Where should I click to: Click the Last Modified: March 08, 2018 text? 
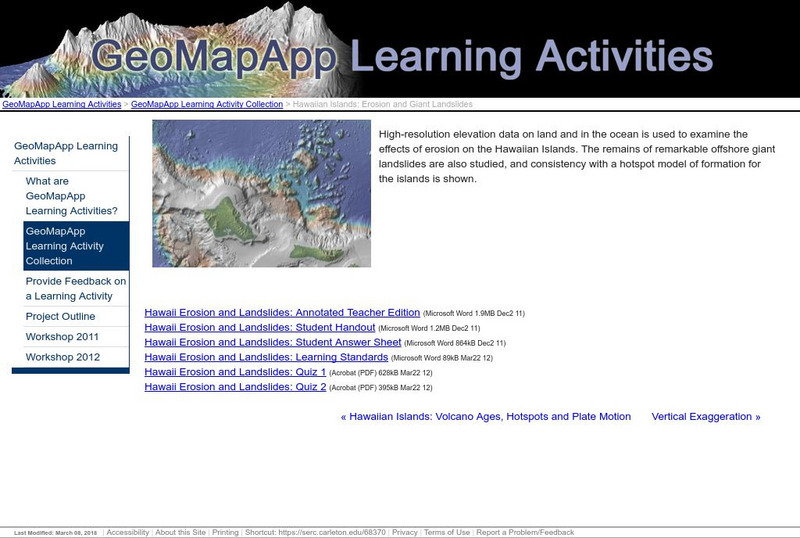point(56,533)
